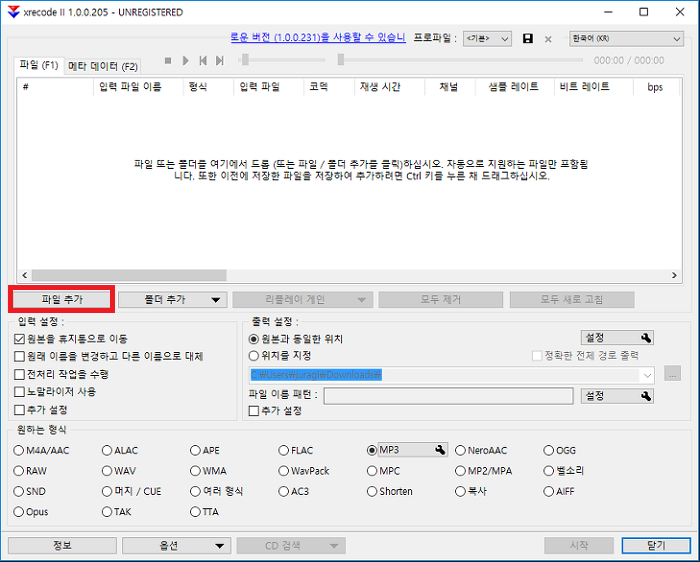This screenshot has height=562, width=700.
Task: Click the next track icon
Action: click(220, 60)
